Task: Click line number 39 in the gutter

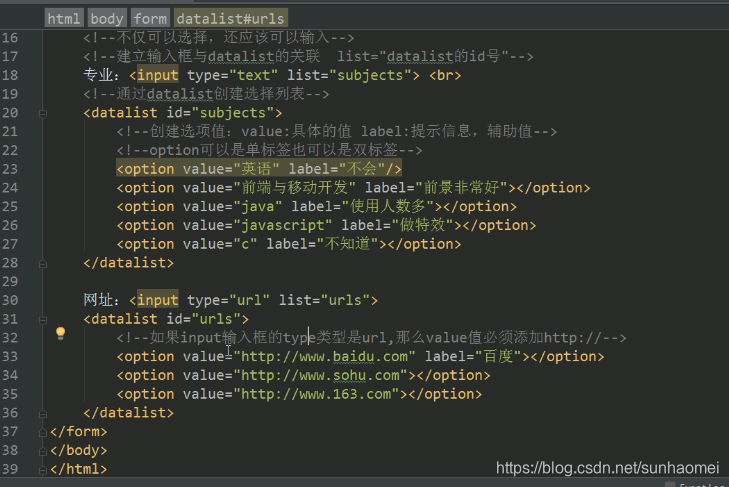Action: 10,469
